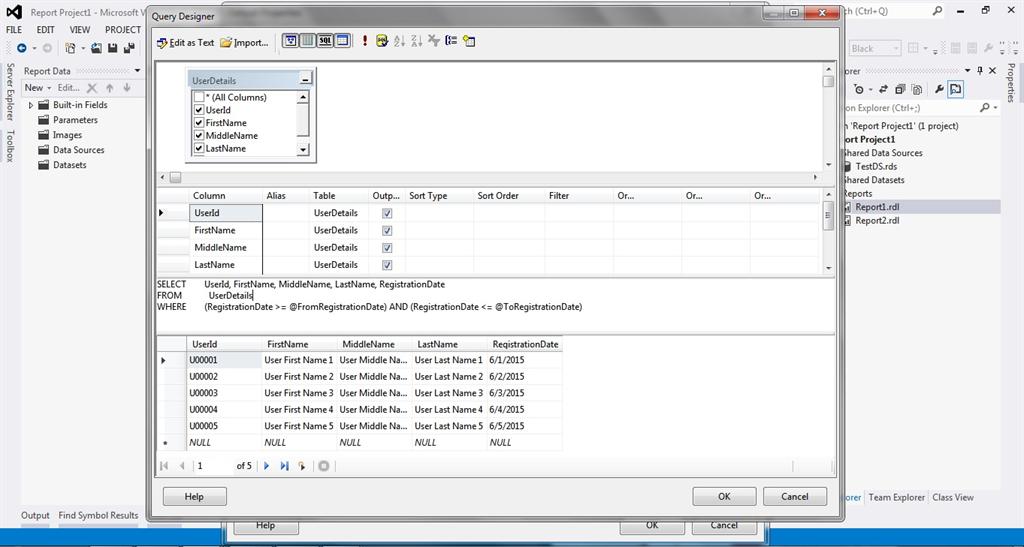Click the Sort Ascending A-Z icon
This screenshot has width=1024, height=547.
pos(400,41)
